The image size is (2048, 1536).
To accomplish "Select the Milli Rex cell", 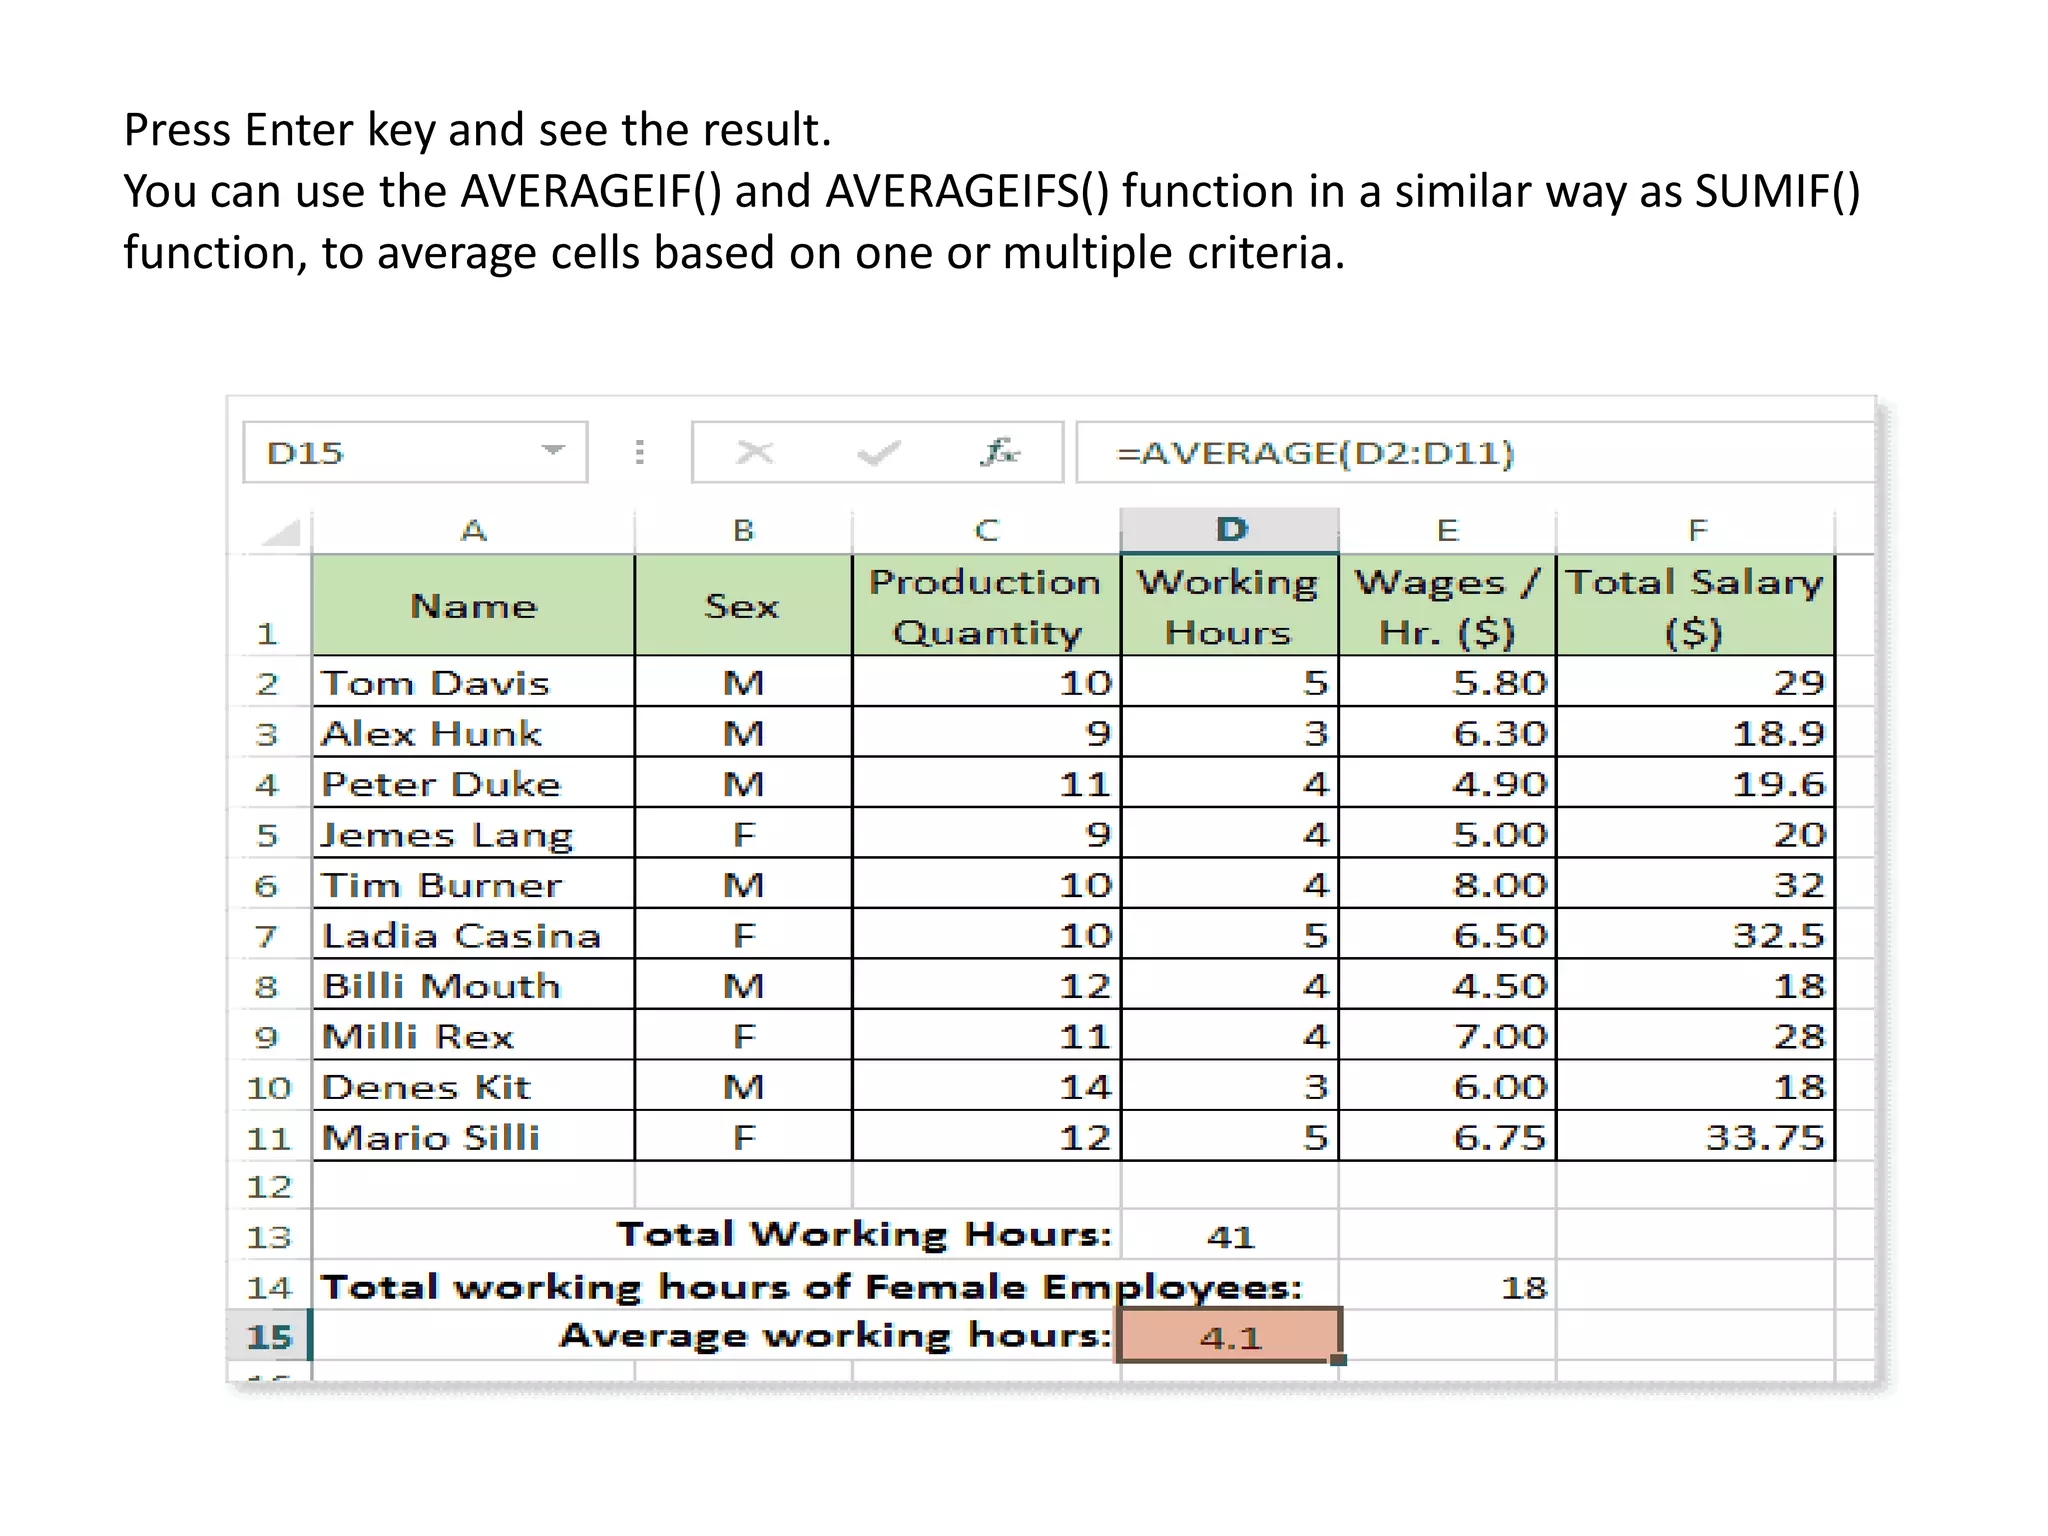I will click(x=473, y=1036).
